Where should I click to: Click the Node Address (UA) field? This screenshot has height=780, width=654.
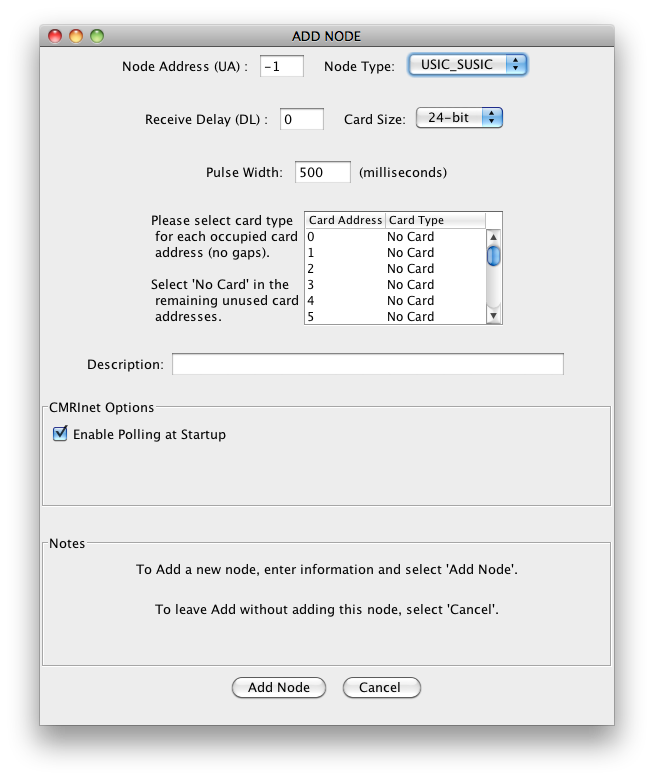pyautogui.click(x=281, y=67)
